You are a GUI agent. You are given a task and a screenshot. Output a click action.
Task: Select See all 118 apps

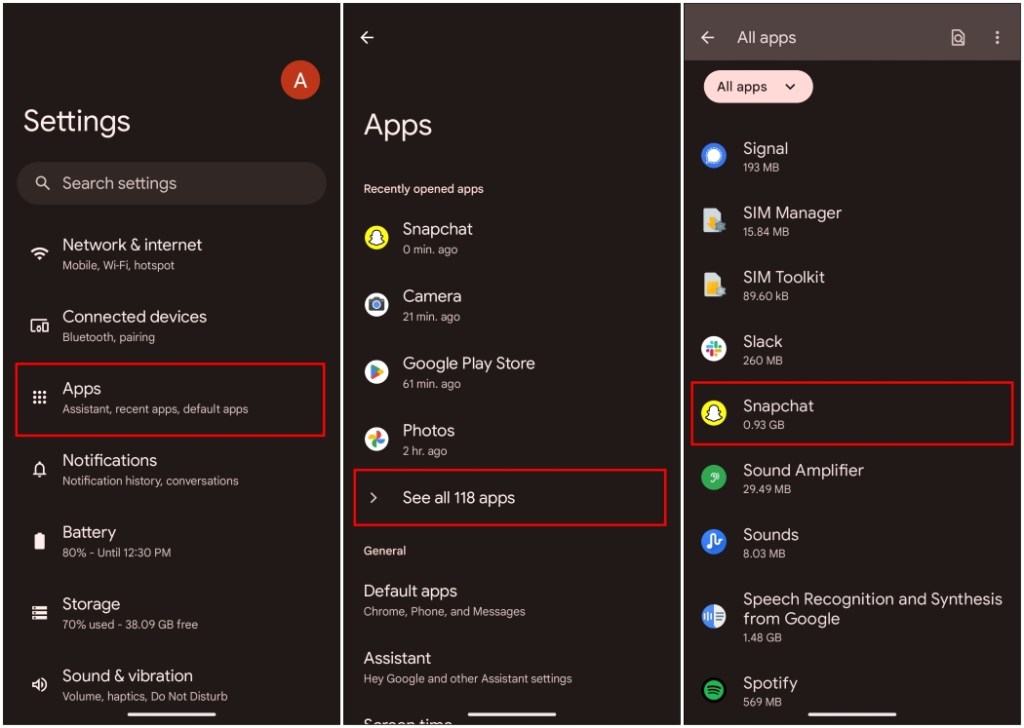(510, 498)
